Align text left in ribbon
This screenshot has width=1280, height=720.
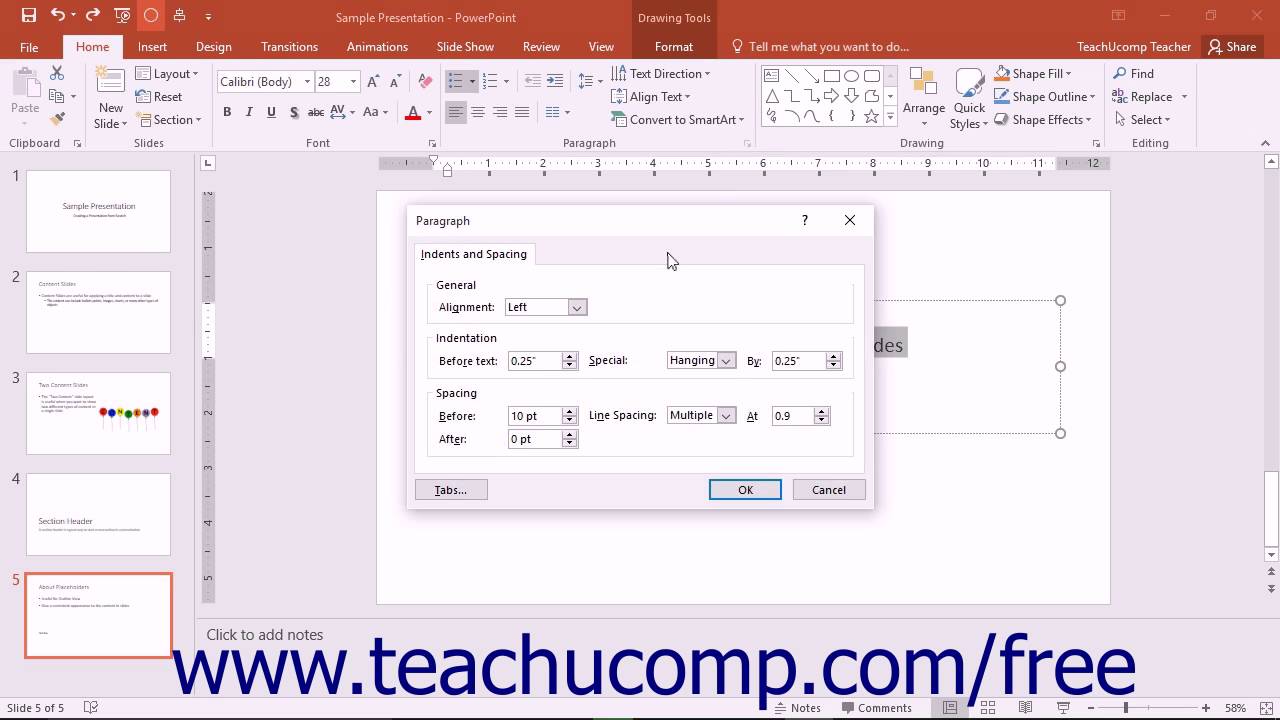pos(456,112)
